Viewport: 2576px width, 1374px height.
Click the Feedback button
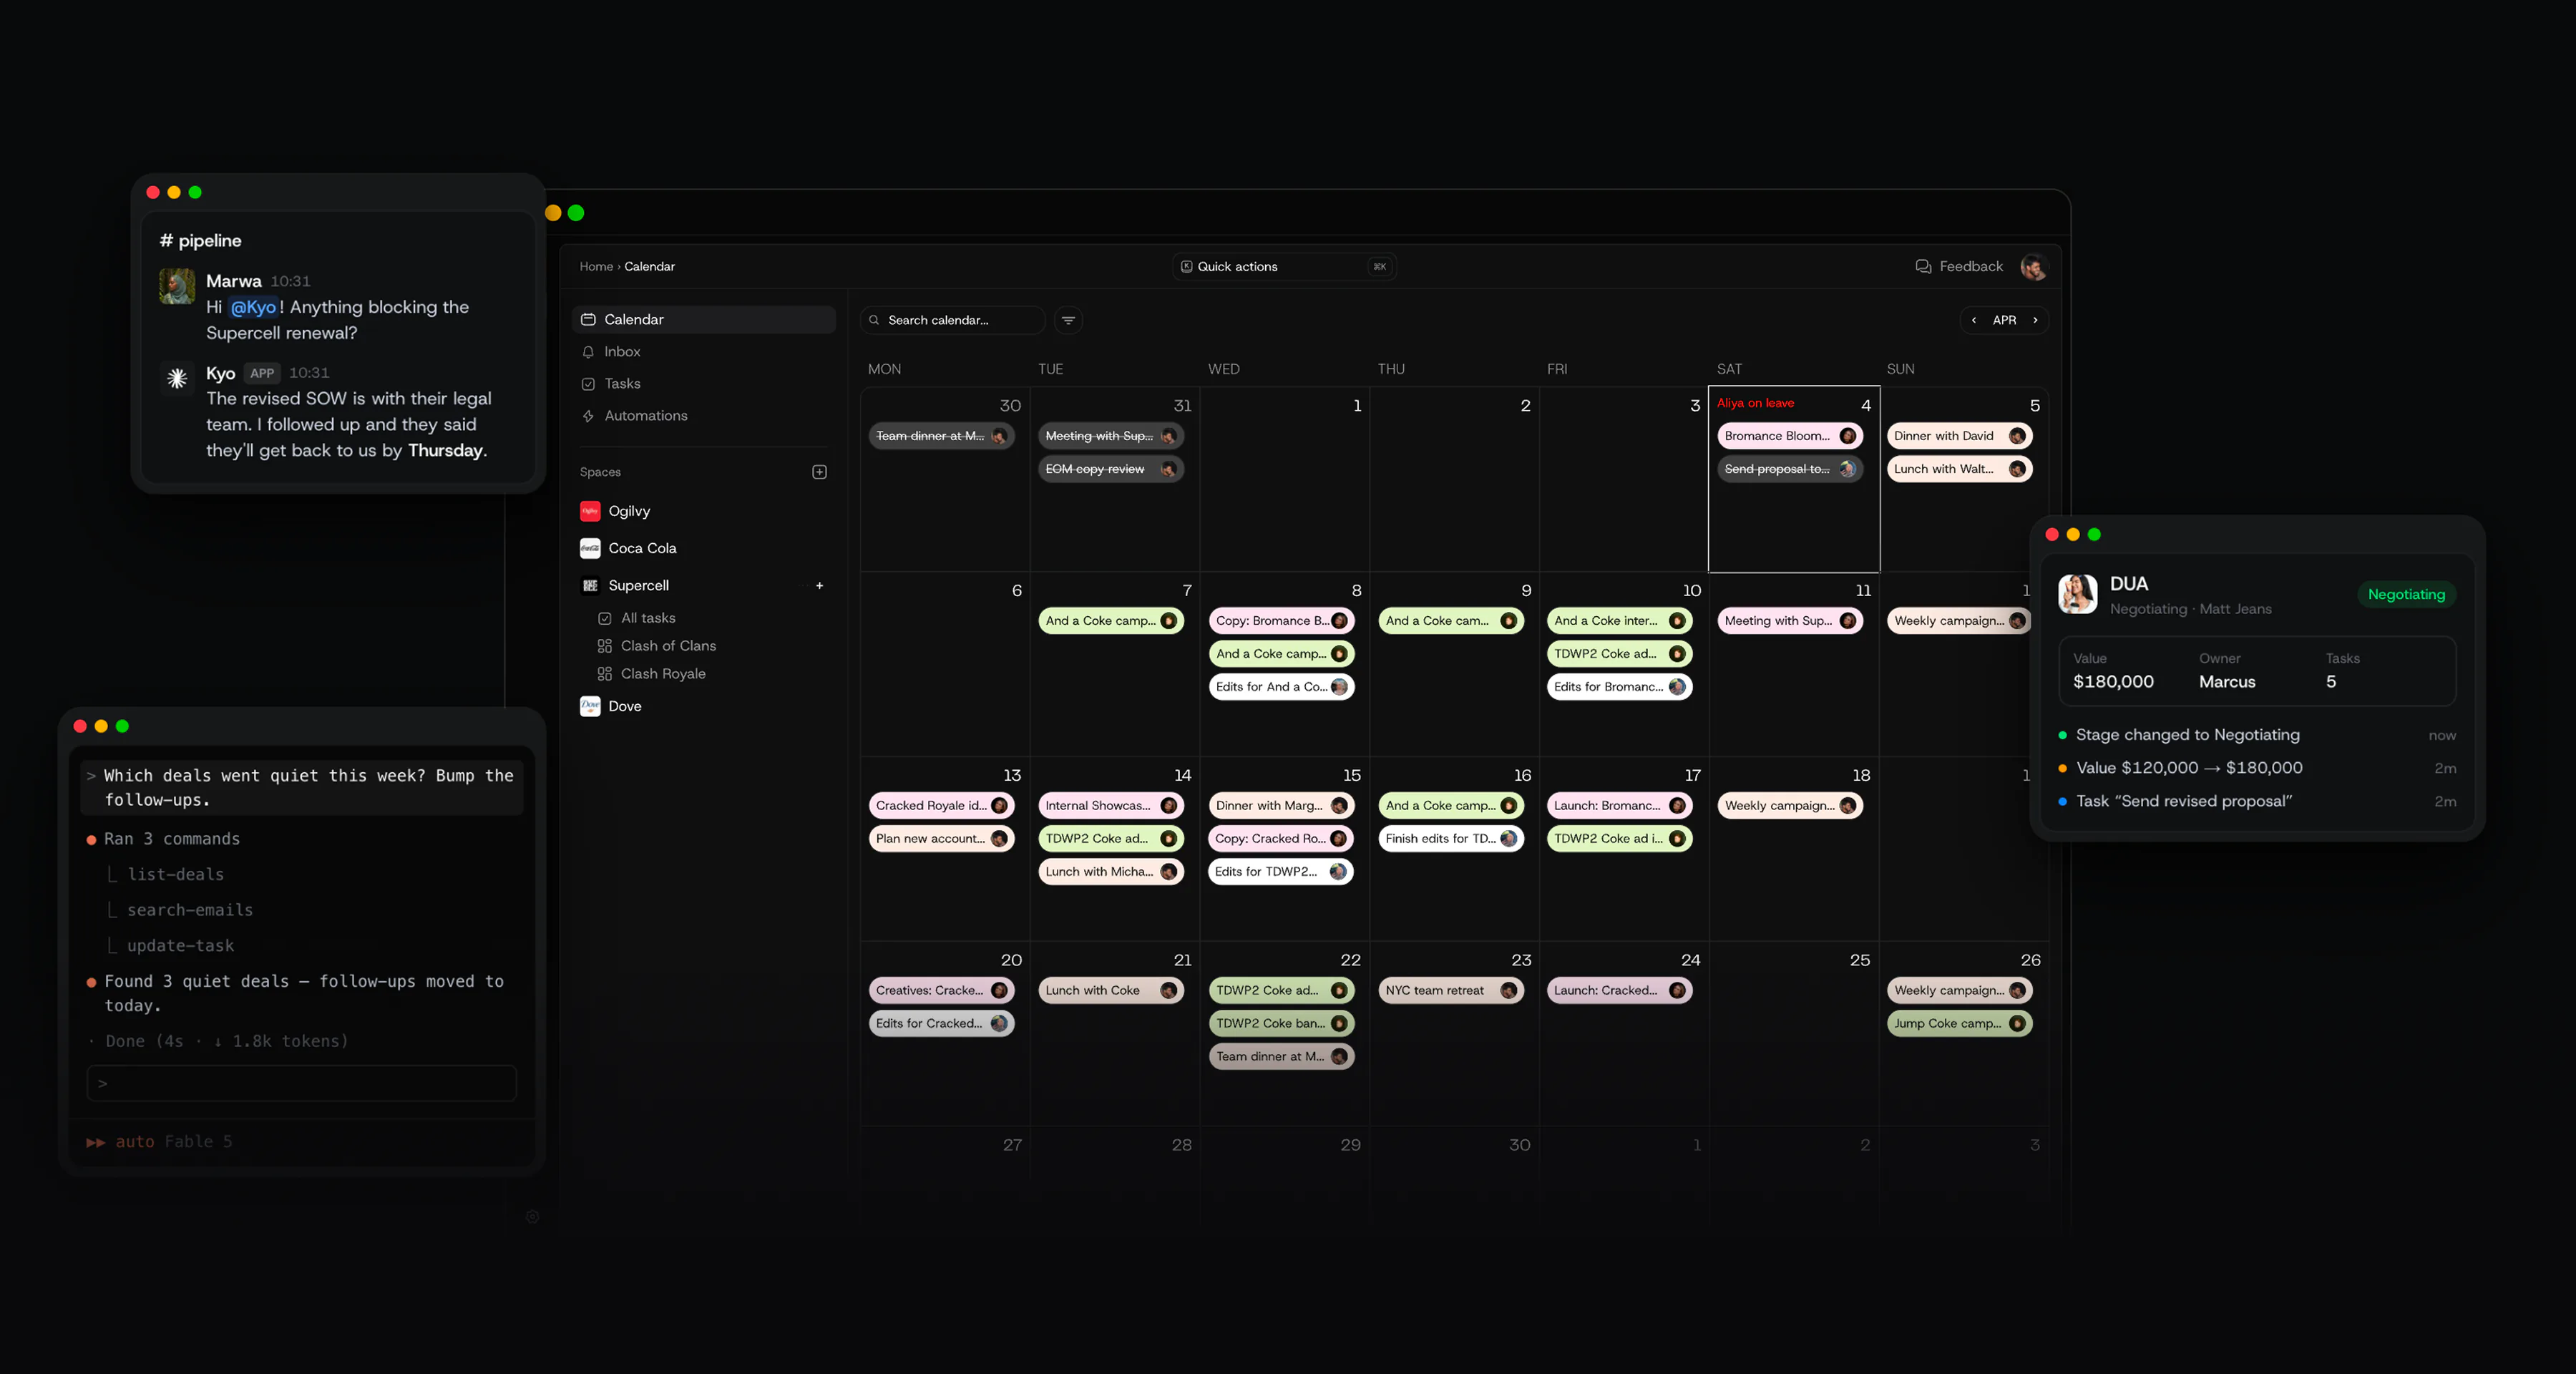point(1958,266)
